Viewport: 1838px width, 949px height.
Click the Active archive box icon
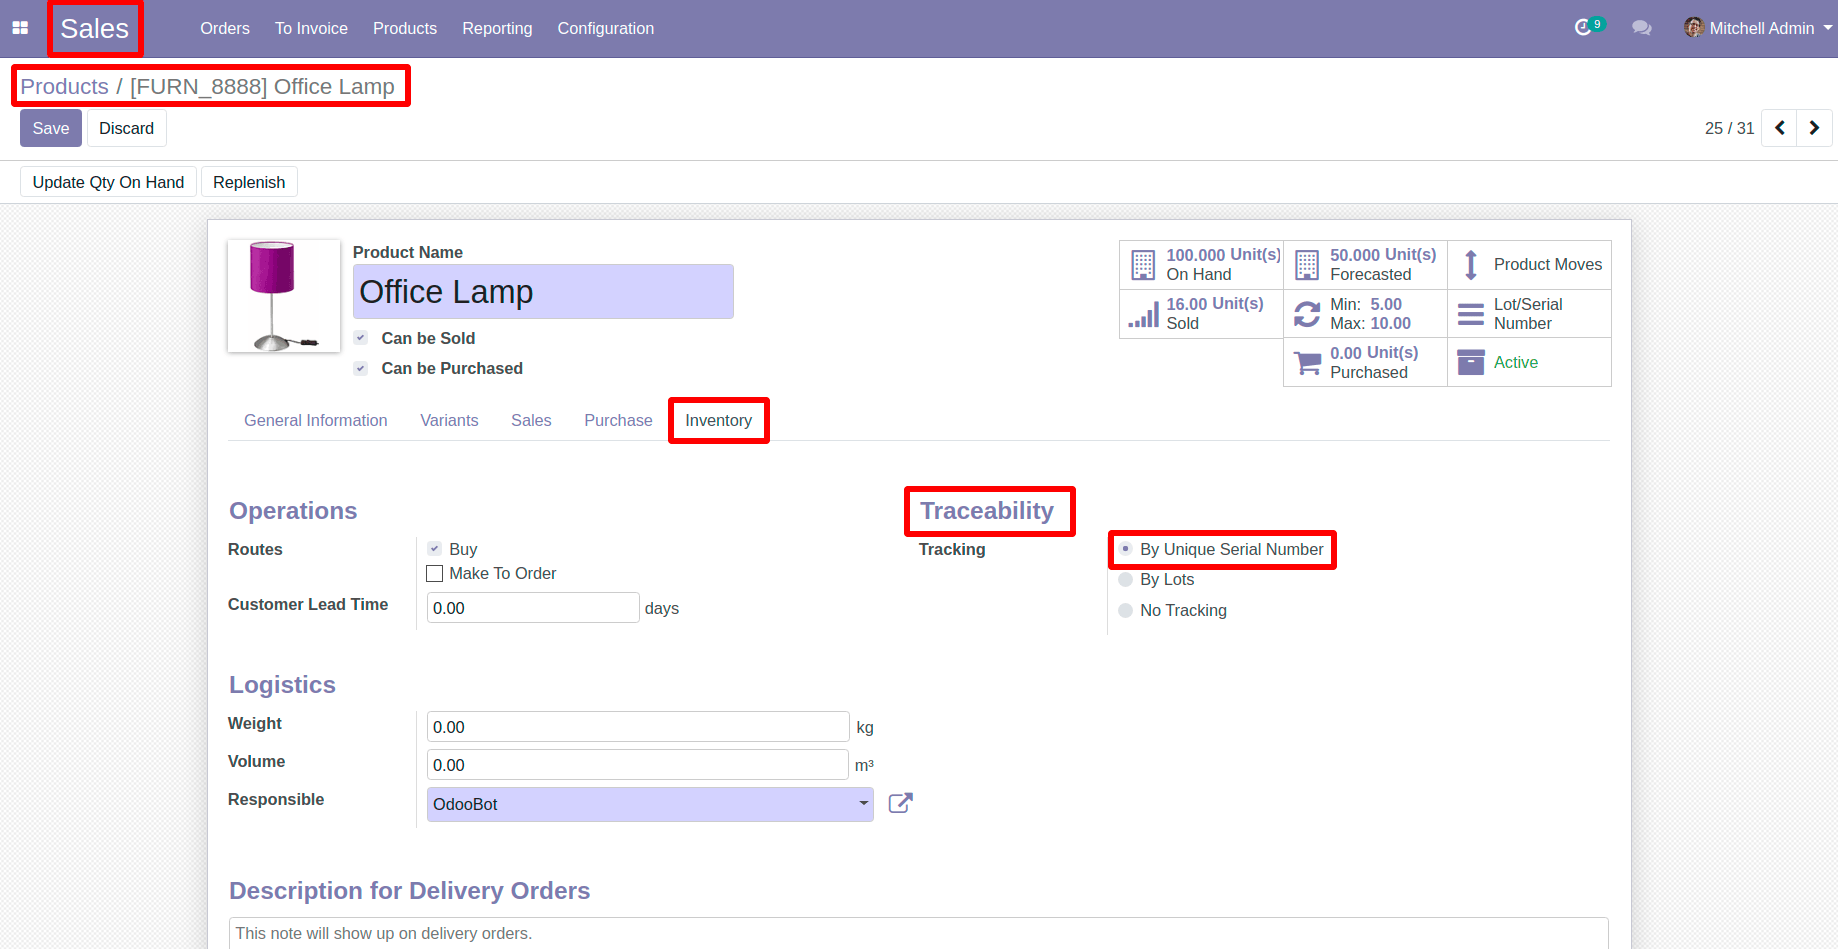pyautogui.click(x=1471, y=362)
